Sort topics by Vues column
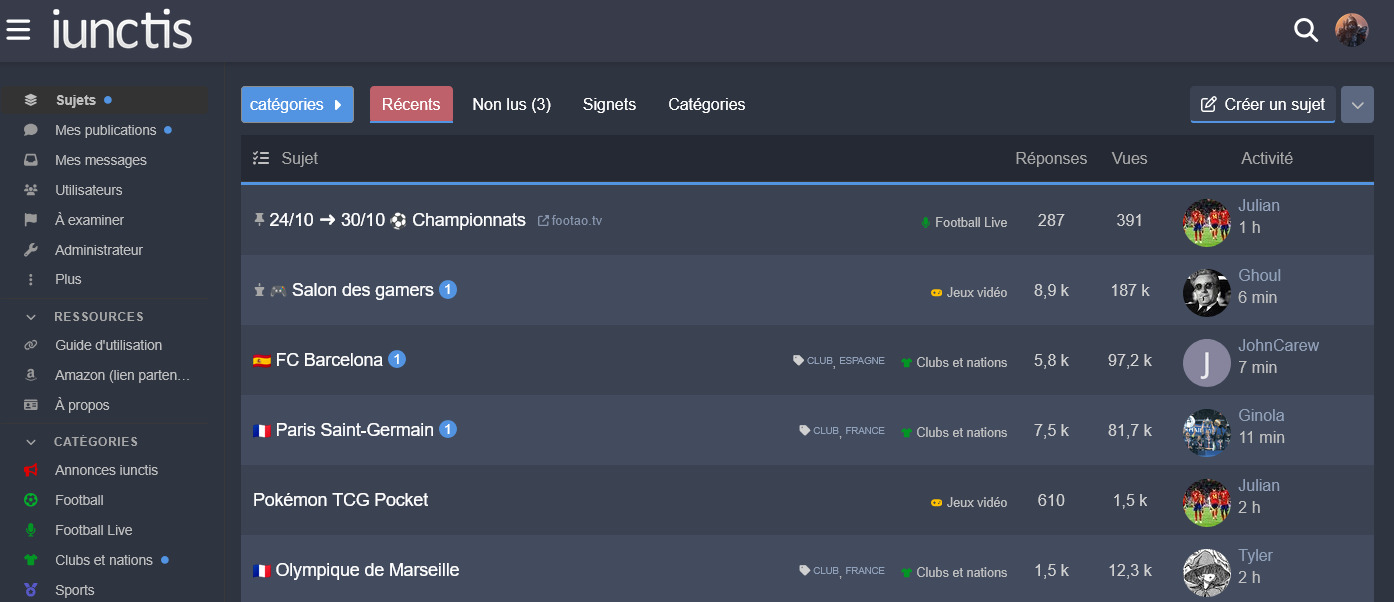1394x602 pixels. tap(1129, 158)
